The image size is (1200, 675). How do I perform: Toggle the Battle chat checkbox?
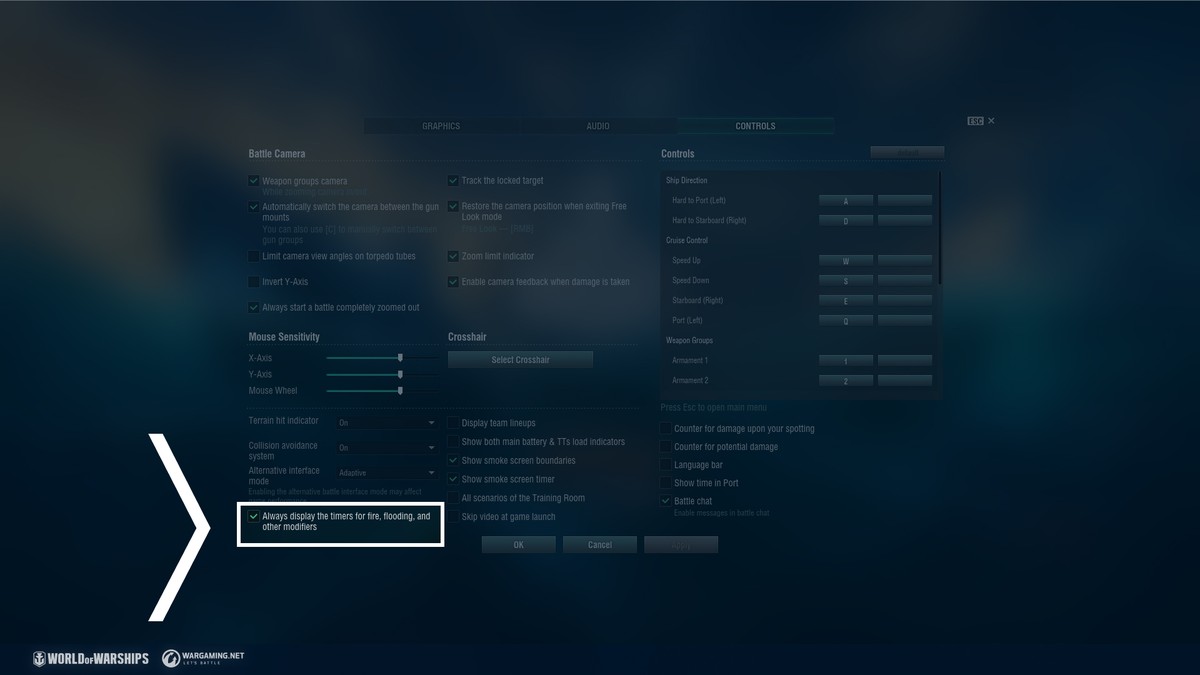(x=666, y=501)
